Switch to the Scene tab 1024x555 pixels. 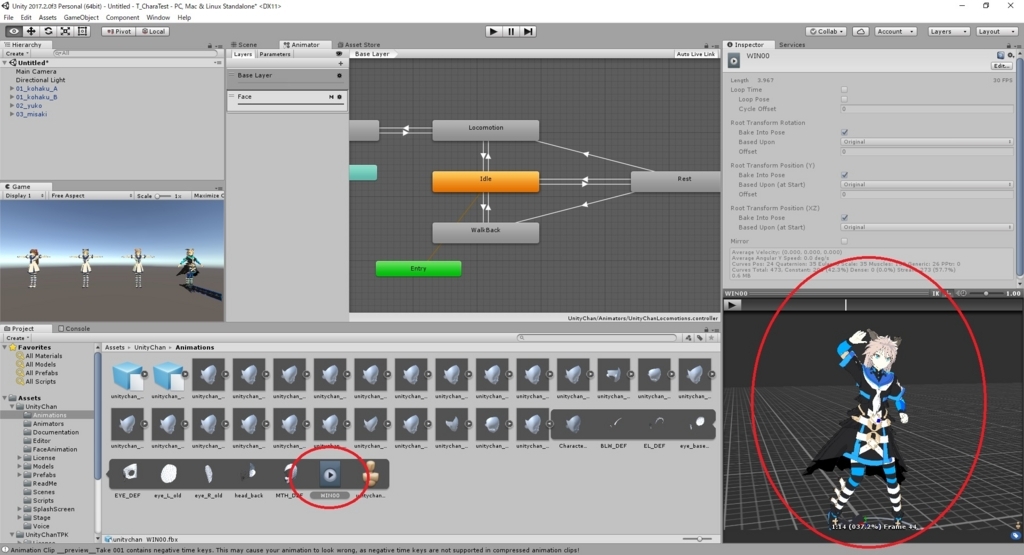pyautogui.click(x=247, y=45)
